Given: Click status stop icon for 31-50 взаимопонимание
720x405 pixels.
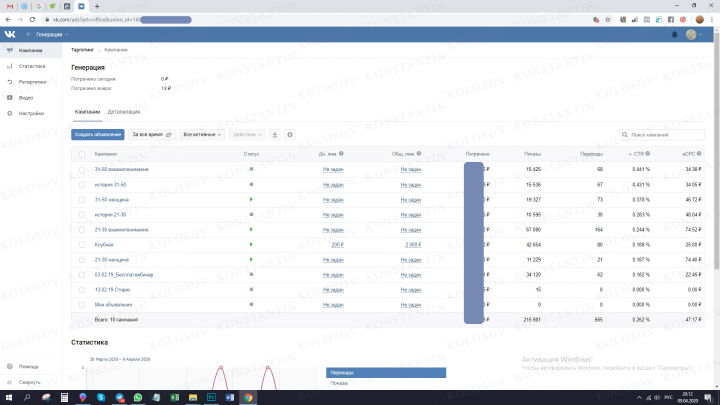Looking at the screenshot, I should coord(251,169).
